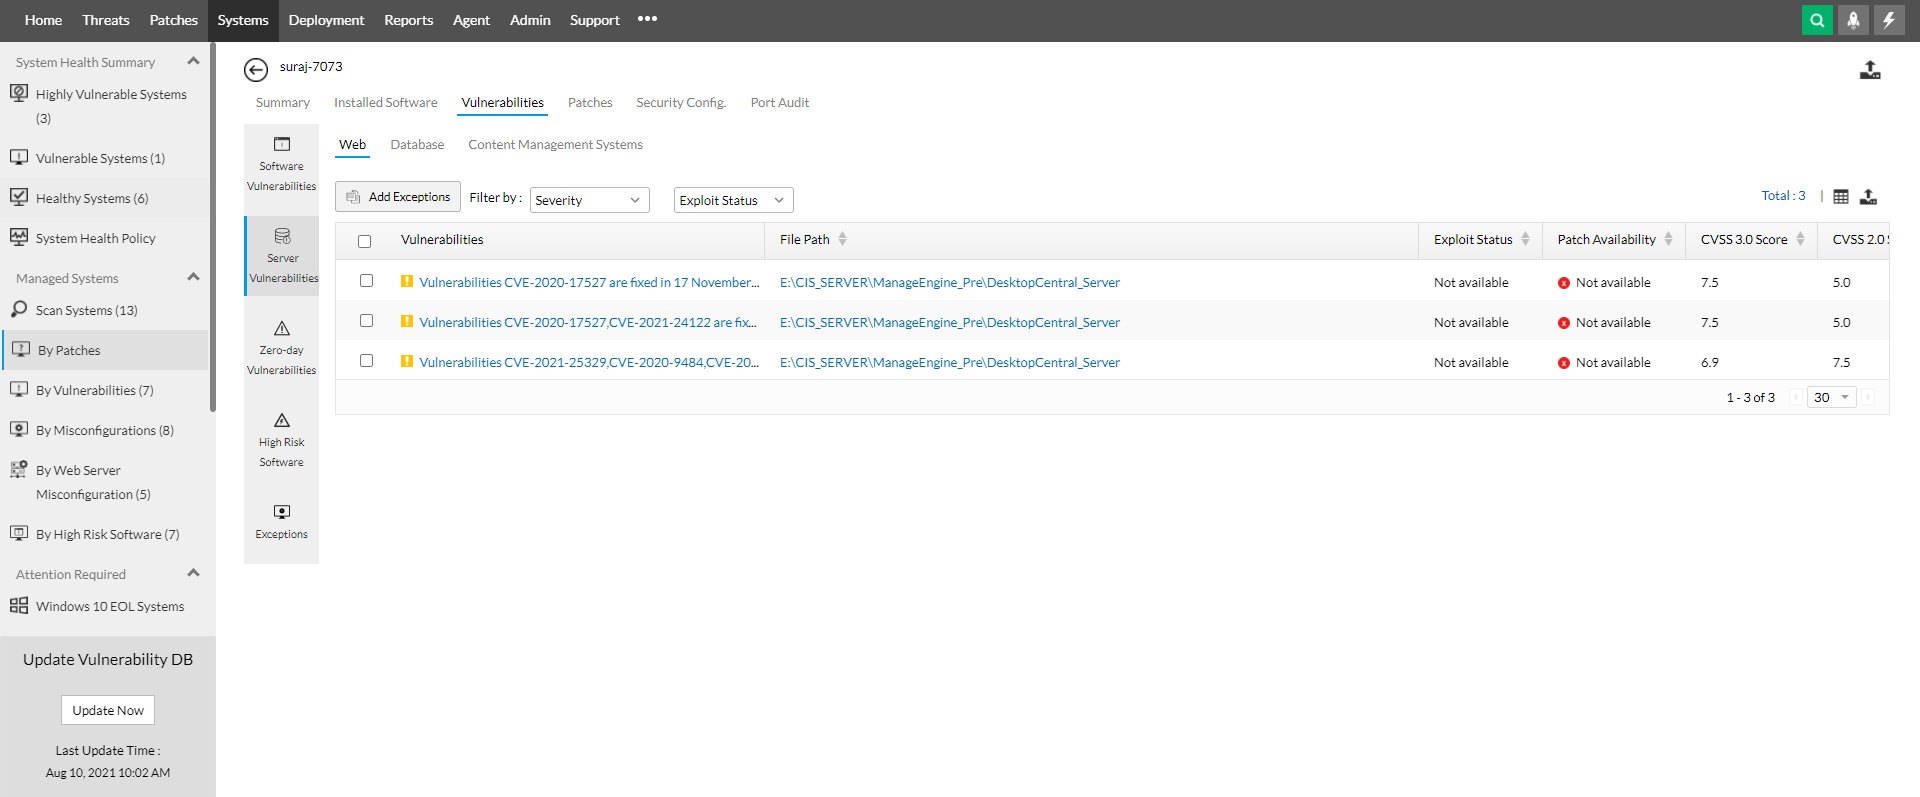Toggle the select-all header checkbox

pos(365,241)
